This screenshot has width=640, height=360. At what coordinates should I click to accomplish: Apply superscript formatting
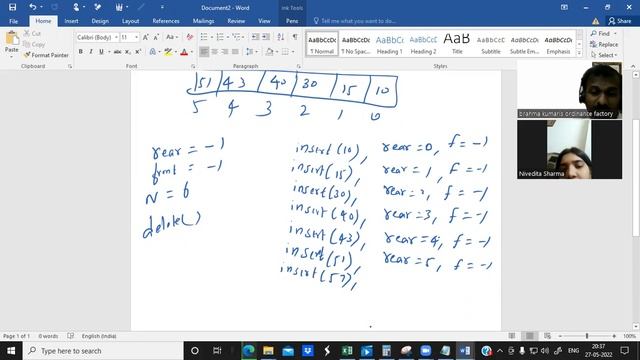138,52
